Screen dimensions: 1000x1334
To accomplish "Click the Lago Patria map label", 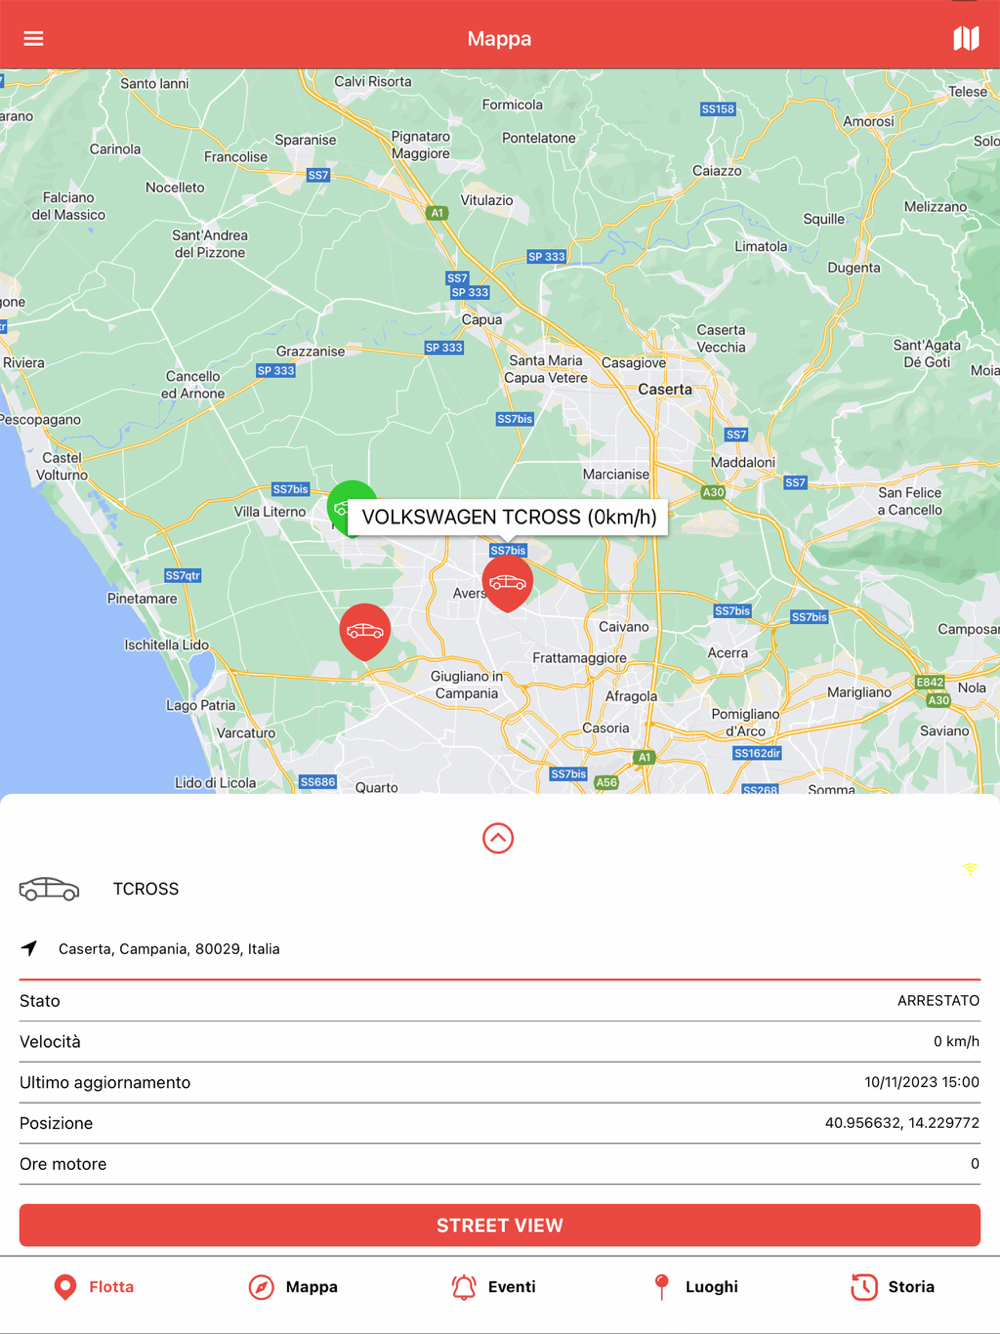I will point(201,705).
